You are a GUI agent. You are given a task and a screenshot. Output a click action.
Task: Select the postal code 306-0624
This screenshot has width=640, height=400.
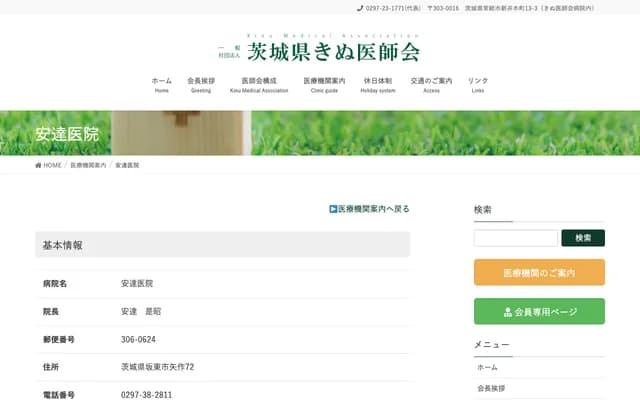tap(138, 339)
